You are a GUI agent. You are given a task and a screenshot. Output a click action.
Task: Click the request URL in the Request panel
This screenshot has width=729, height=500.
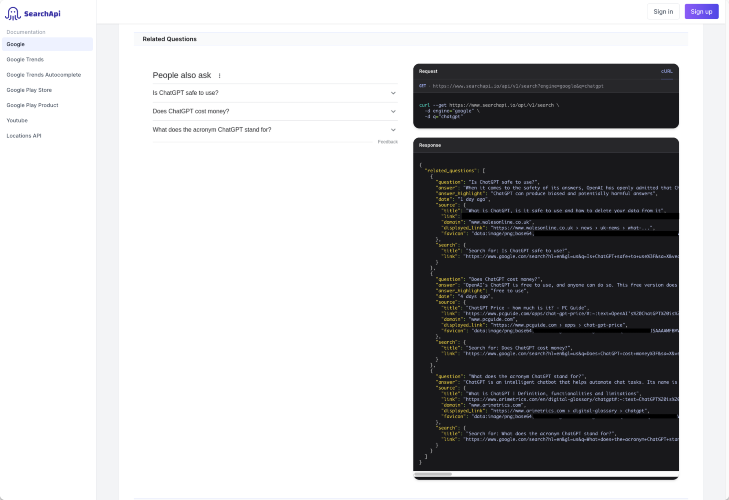click(518, 86)
